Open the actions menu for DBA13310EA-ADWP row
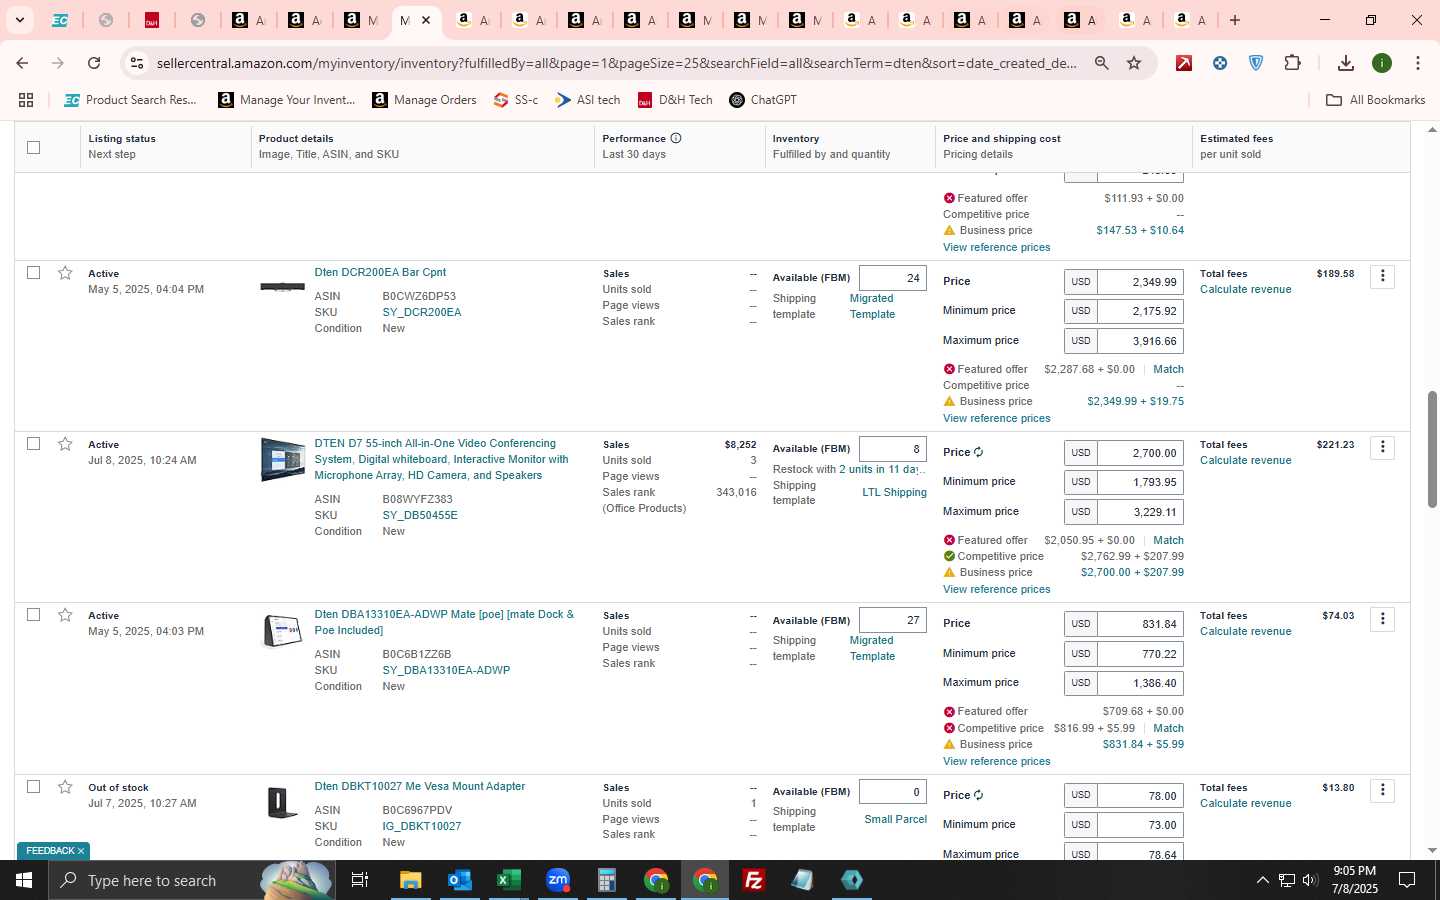The width and height of the screenshot is (1440, 900). tap(1382, 618)
